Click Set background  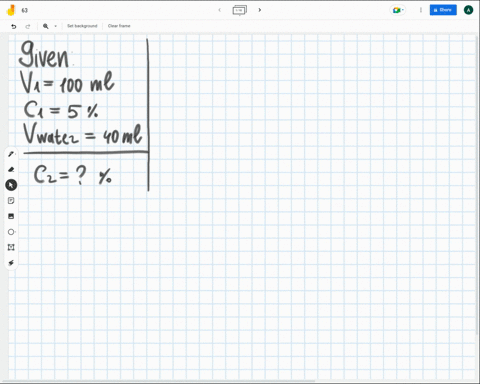coord(82,26)
